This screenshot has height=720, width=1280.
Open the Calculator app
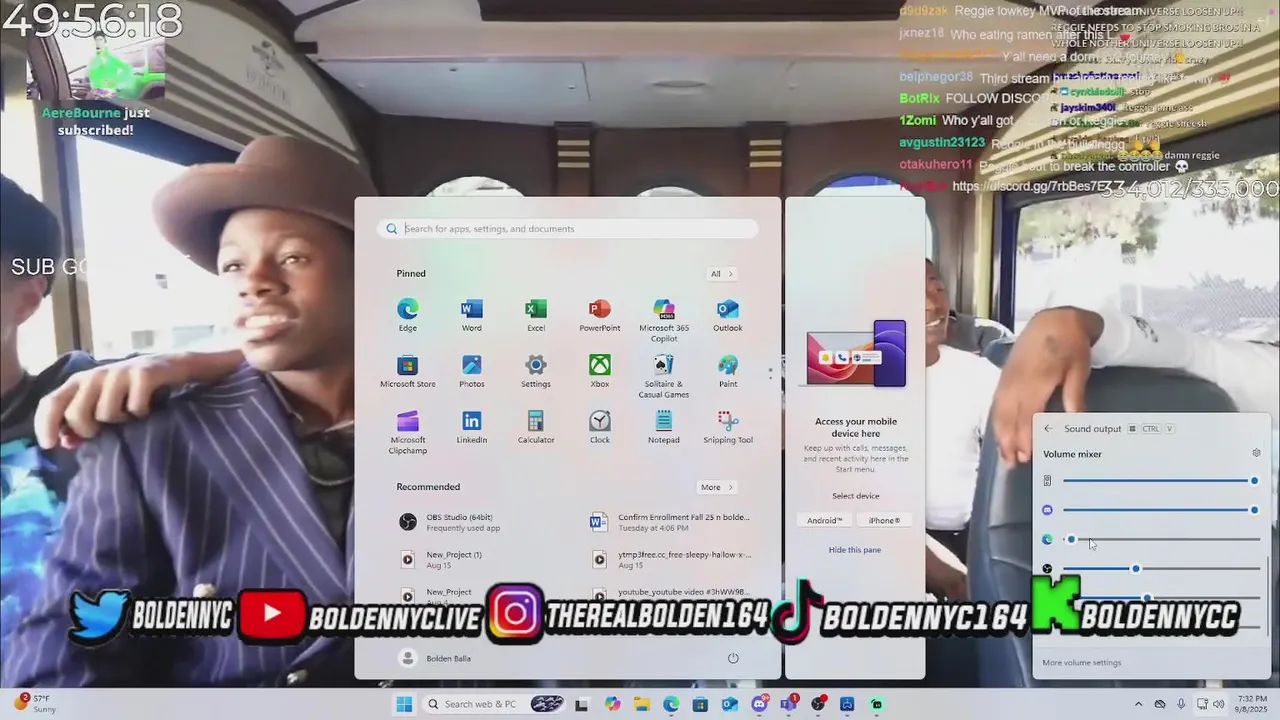pyautogui.click(x=535, y=427)
